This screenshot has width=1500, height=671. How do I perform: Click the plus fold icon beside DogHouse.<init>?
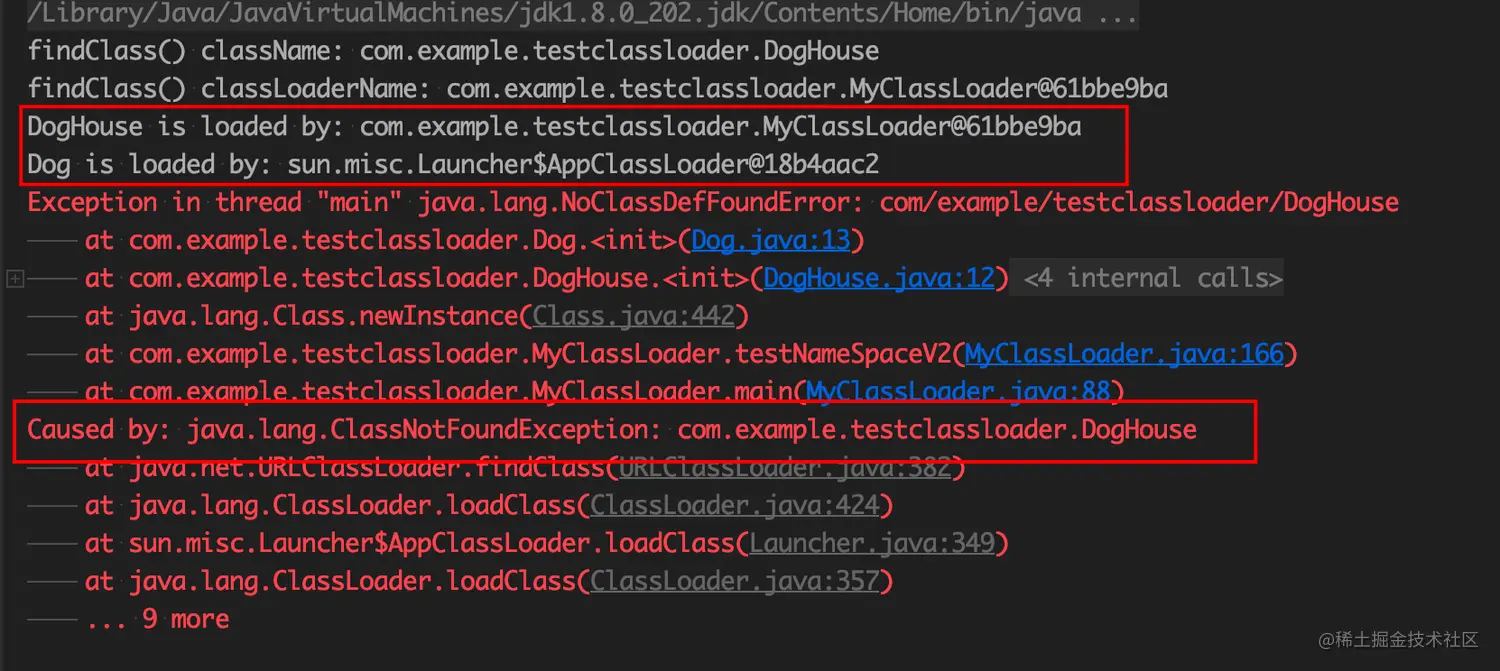[x=15, y=279]
